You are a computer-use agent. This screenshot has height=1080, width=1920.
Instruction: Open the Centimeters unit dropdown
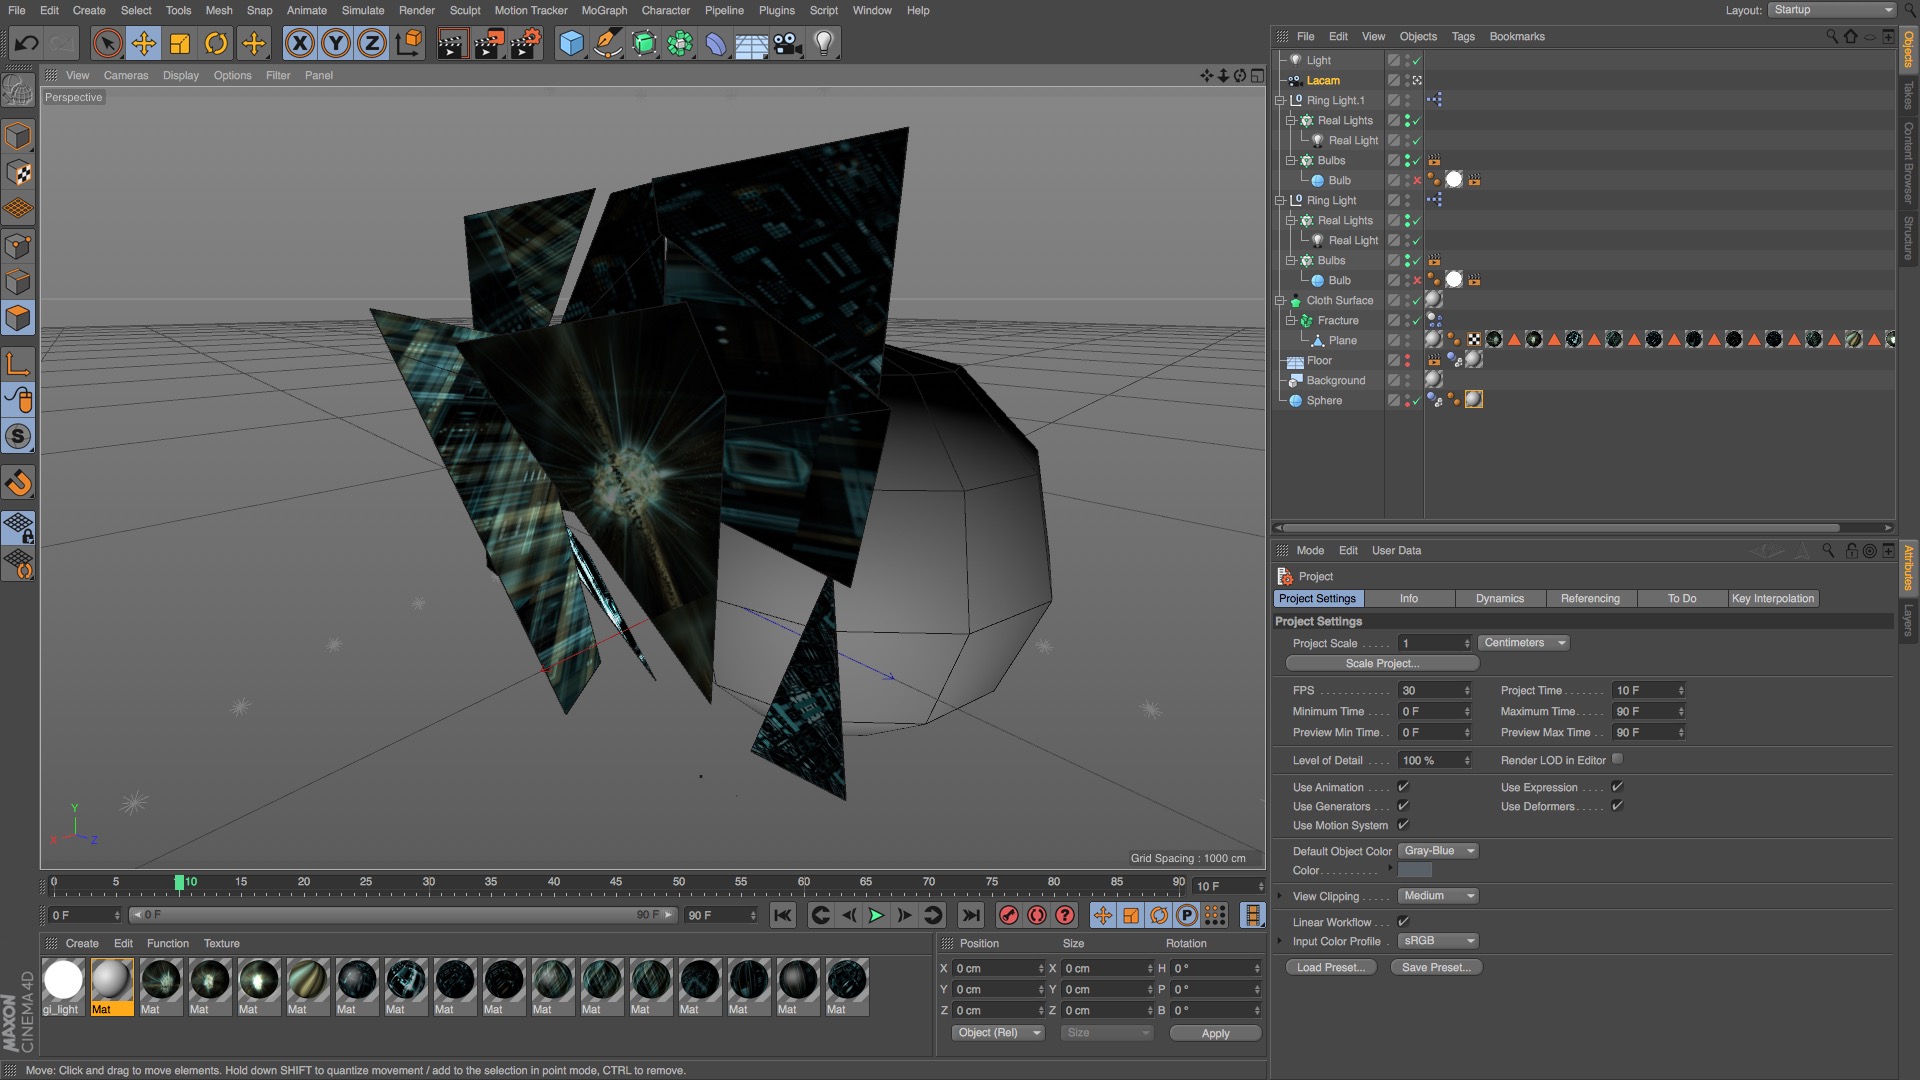(x=1523, y=643)
